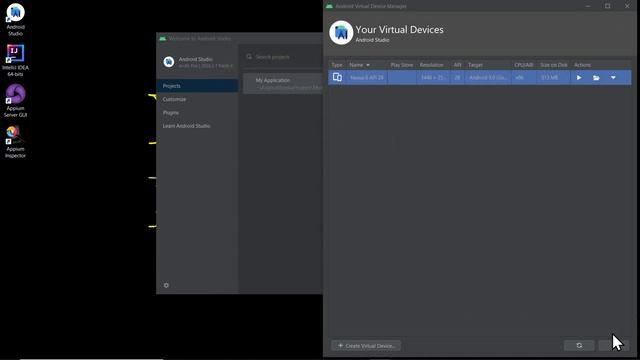Select the Nexus 6 API 28 name cell
640x360 pixels.
(367, 78)
